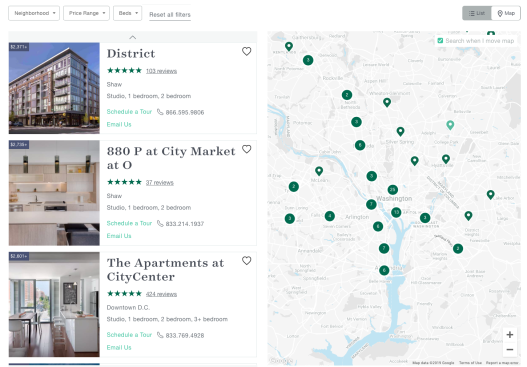Select the cluster marker labeled 25 near Washington
This screenshot has width=527, height=367.
393,190
